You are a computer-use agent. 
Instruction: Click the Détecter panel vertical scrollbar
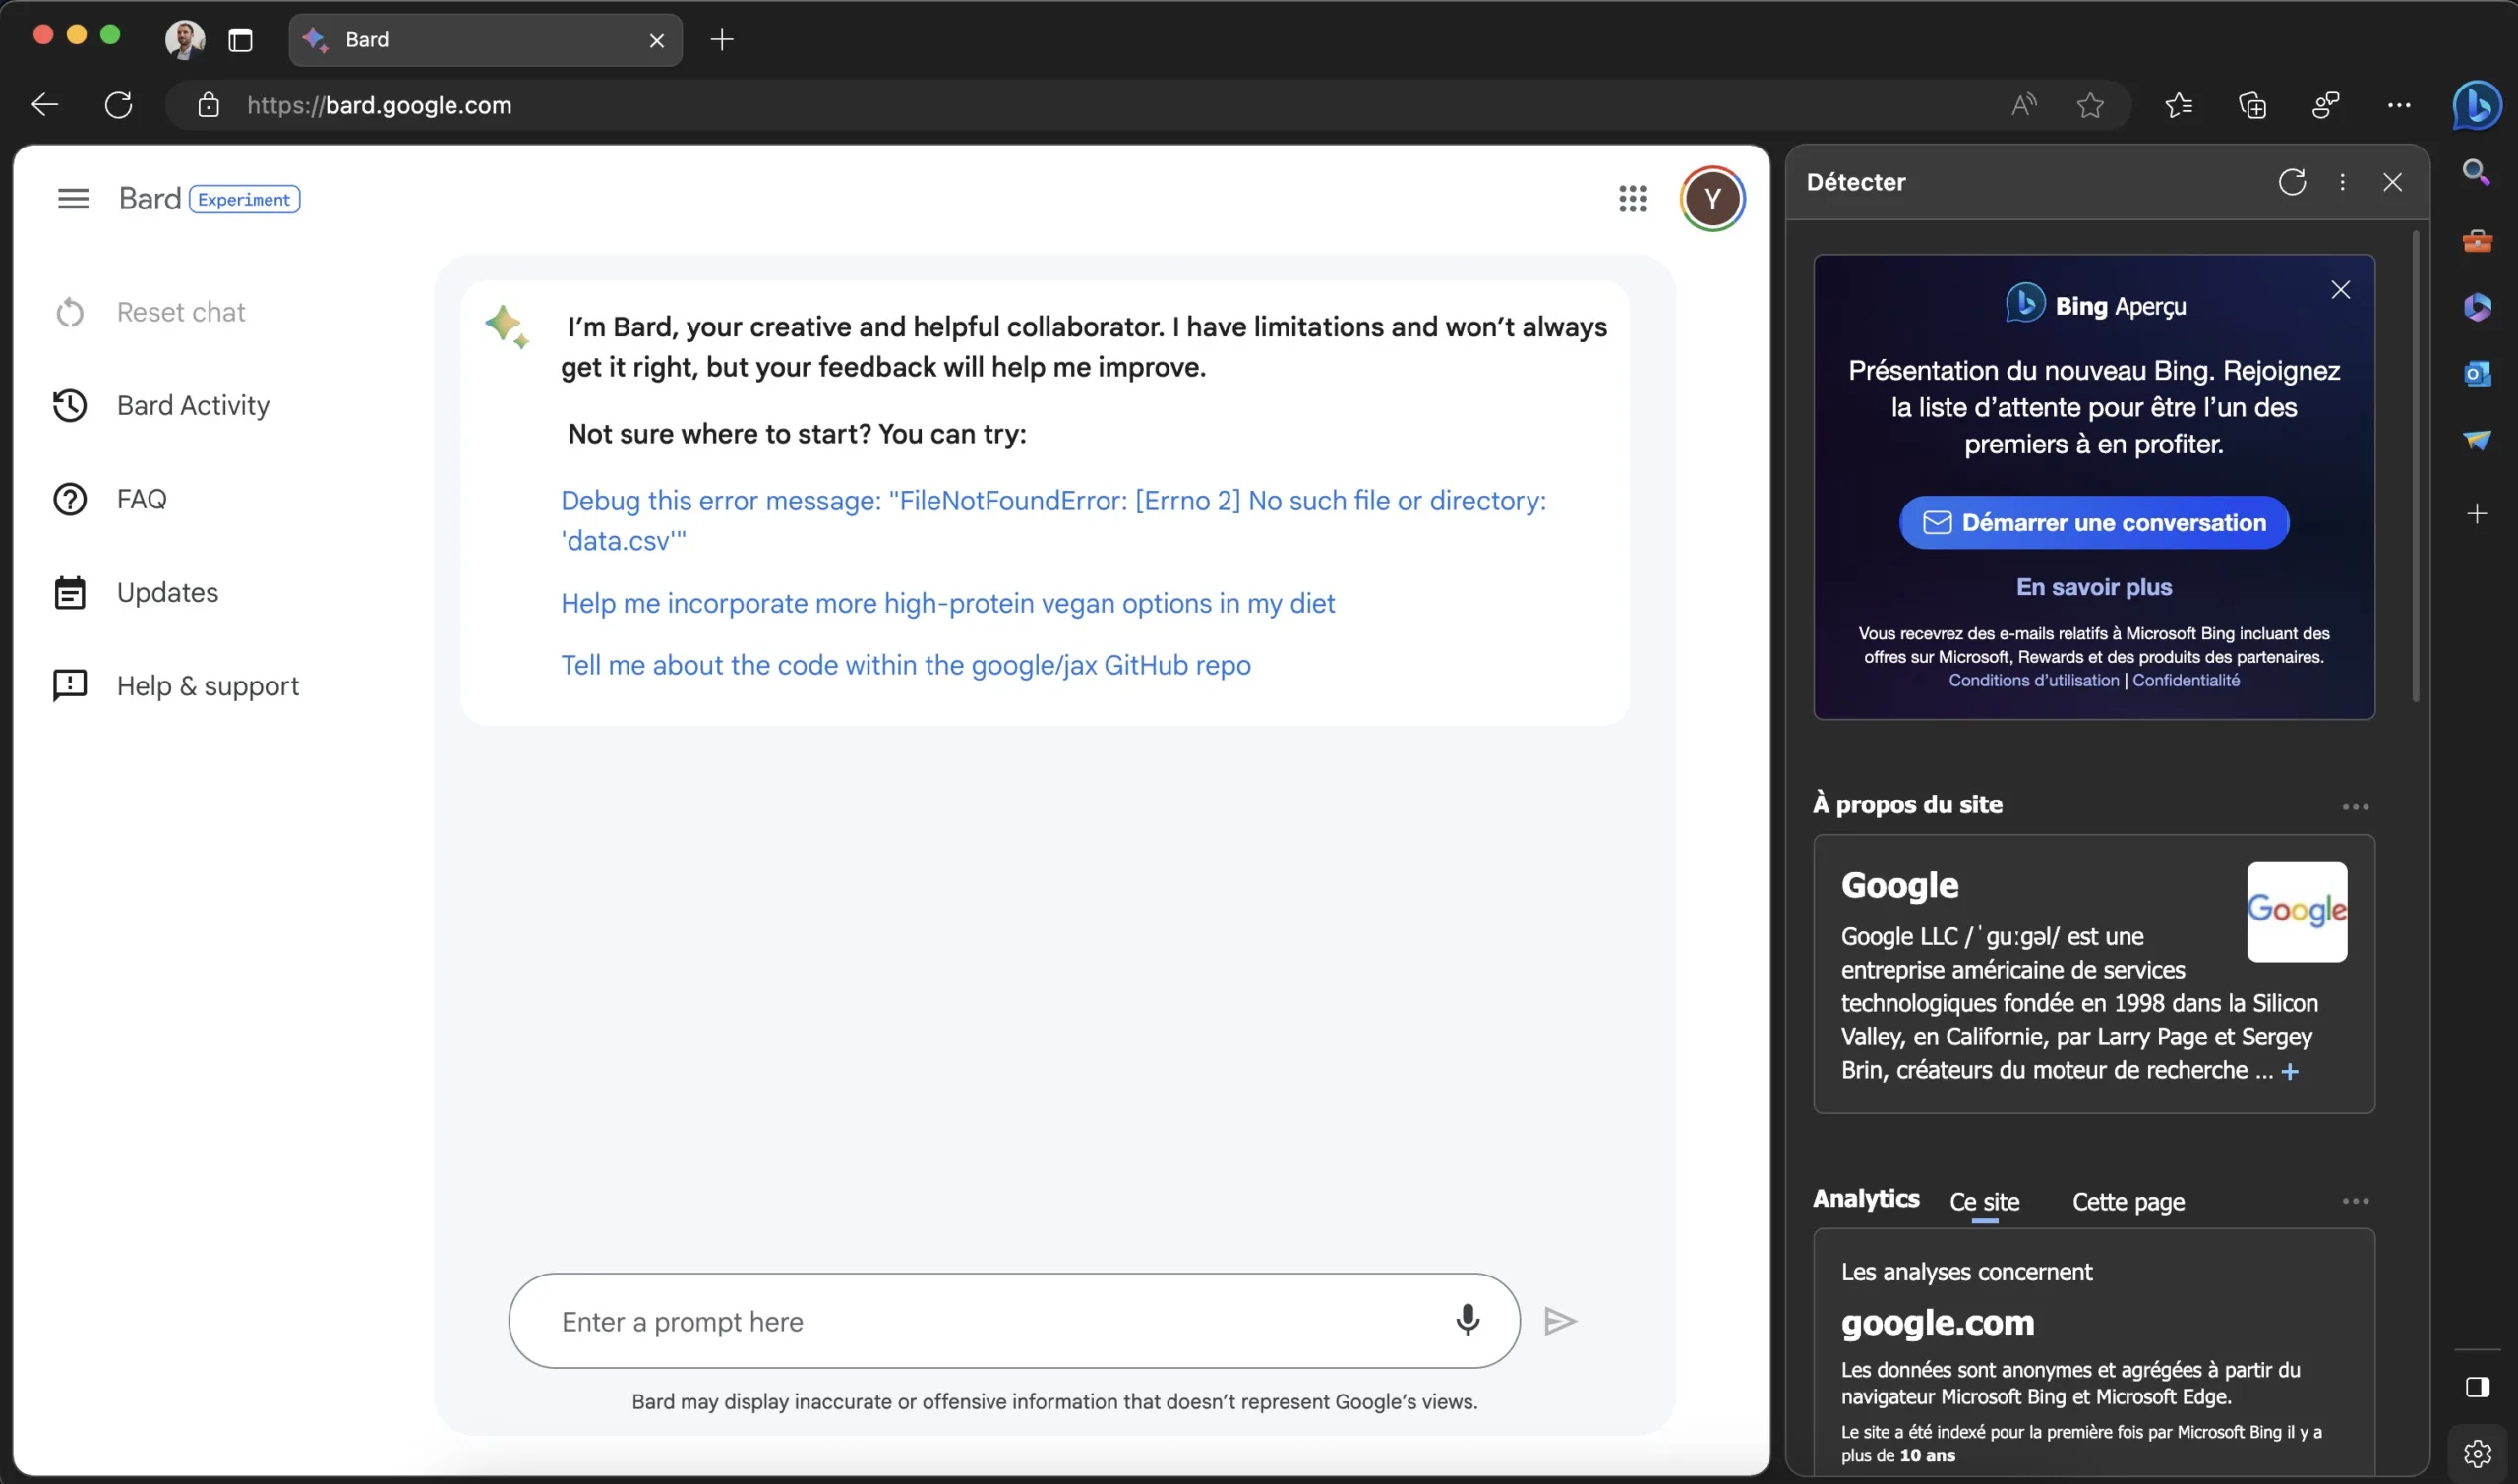(2415, 467)
